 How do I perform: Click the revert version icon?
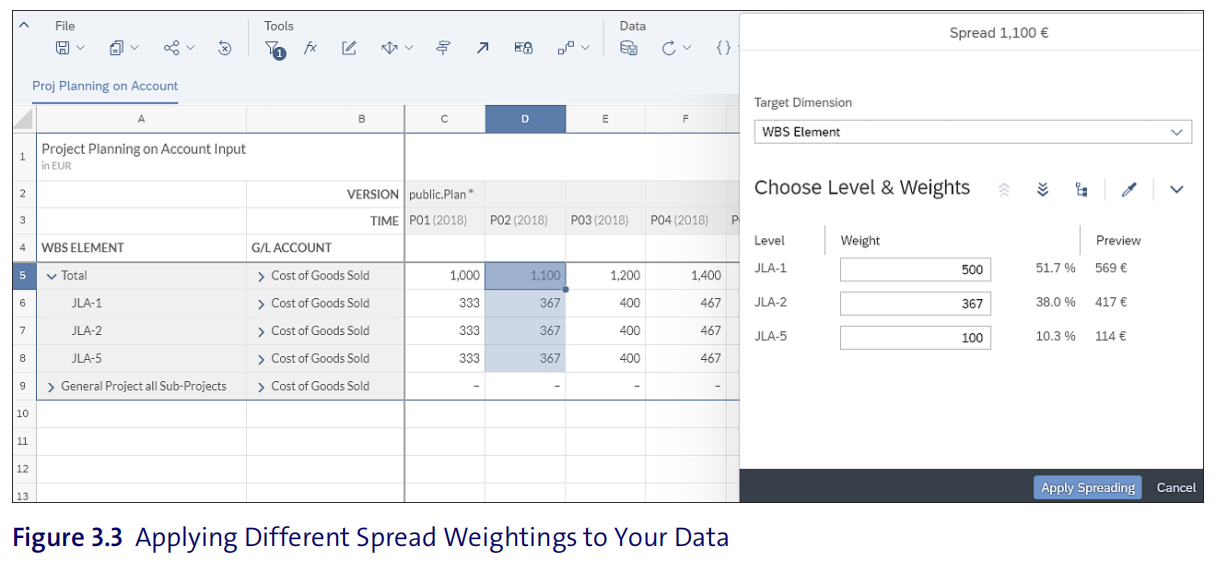pos(225,48)
